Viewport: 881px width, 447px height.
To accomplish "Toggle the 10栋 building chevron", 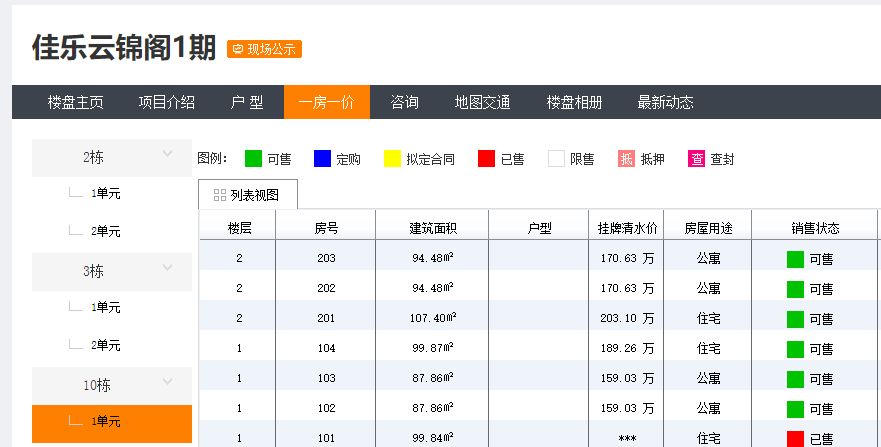I will (x=168, y=383).
